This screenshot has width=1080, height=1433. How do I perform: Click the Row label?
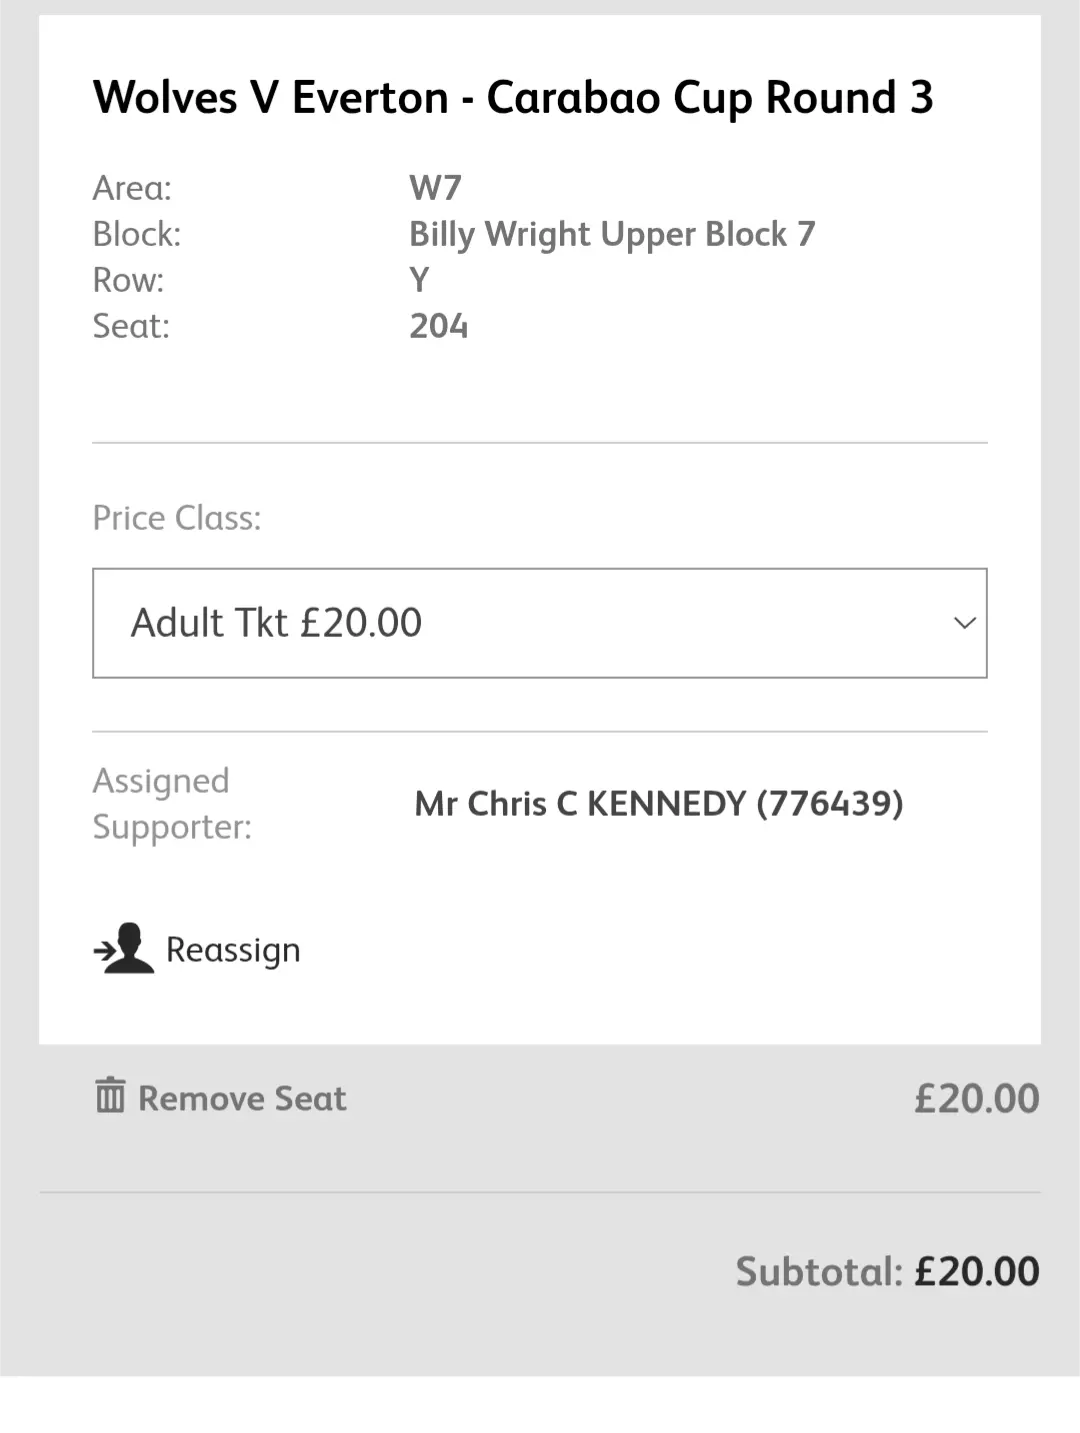point(128,280)
